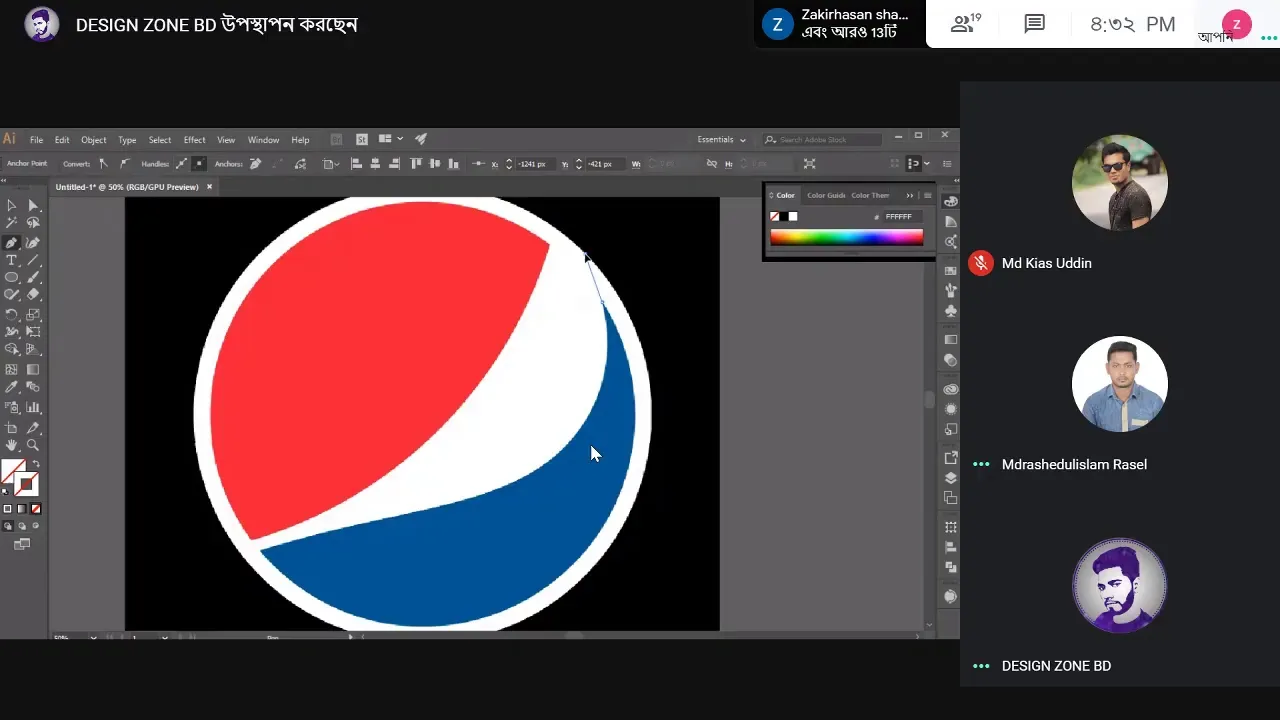Select the Pen tool
The height and width of the screenshot is (720, 1280).
pos(11,243)
